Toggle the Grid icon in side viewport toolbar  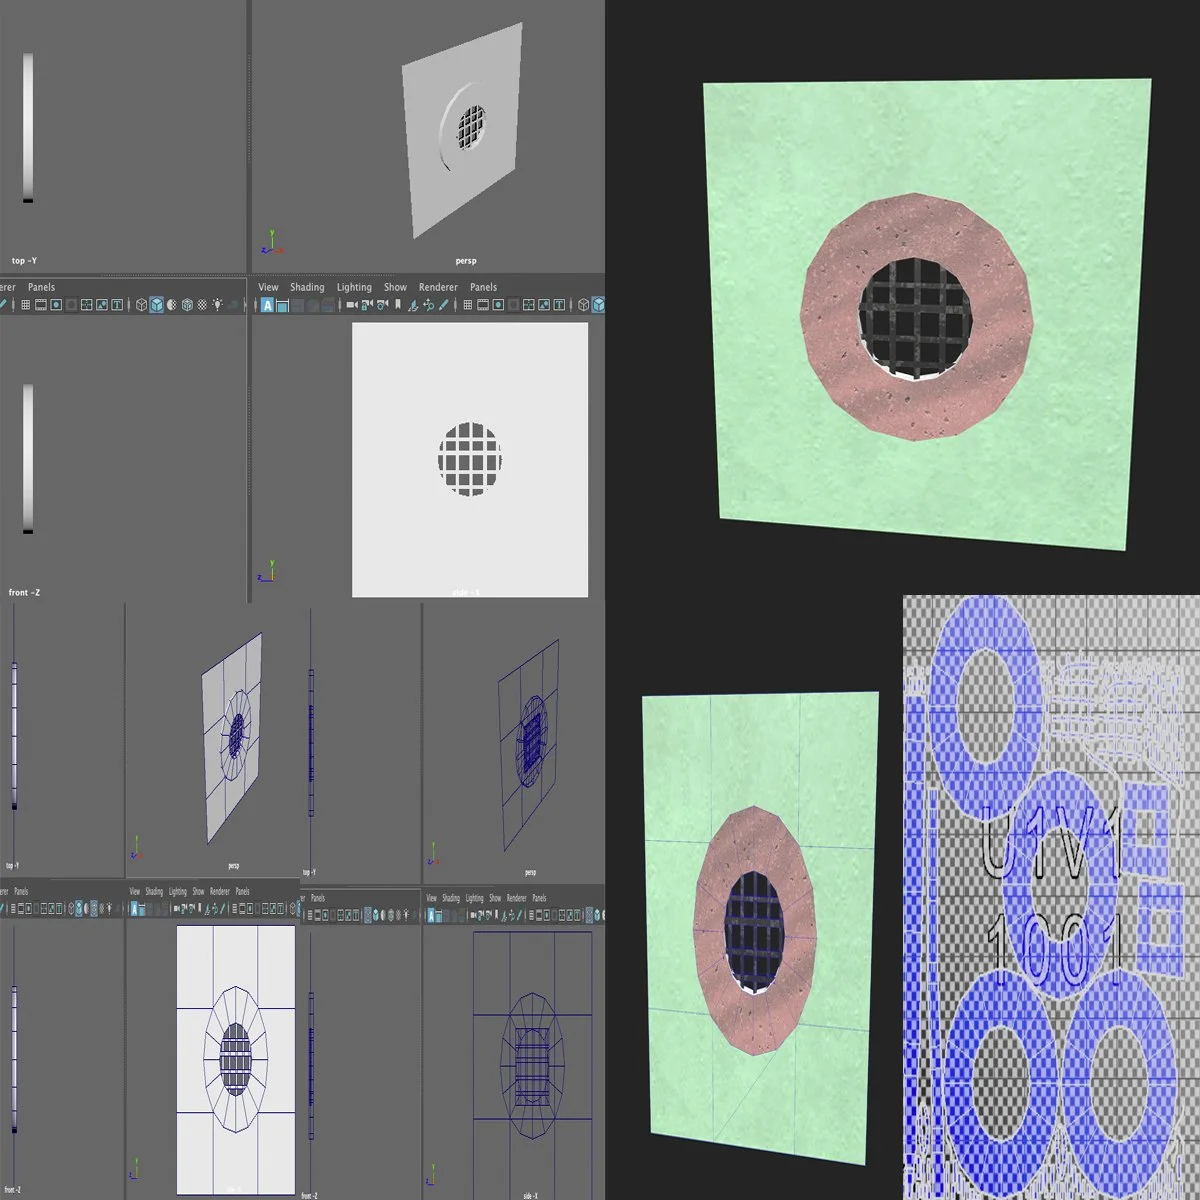pos(467,305)
